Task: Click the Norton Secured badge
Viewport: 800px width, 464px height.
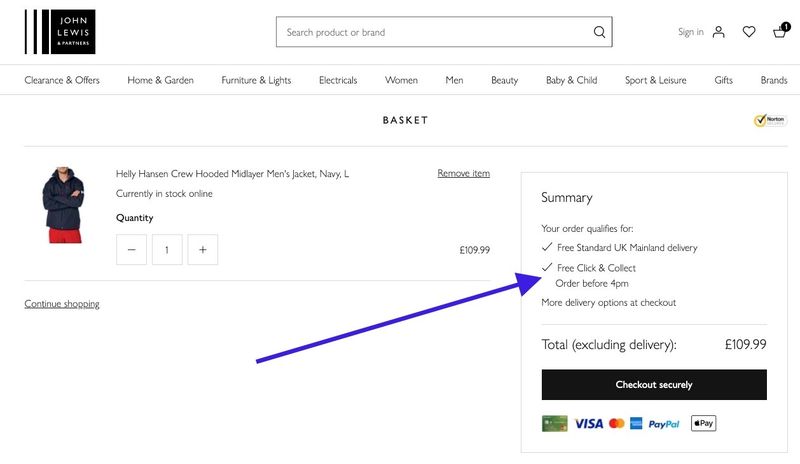Action: click(x=770, y=120)
